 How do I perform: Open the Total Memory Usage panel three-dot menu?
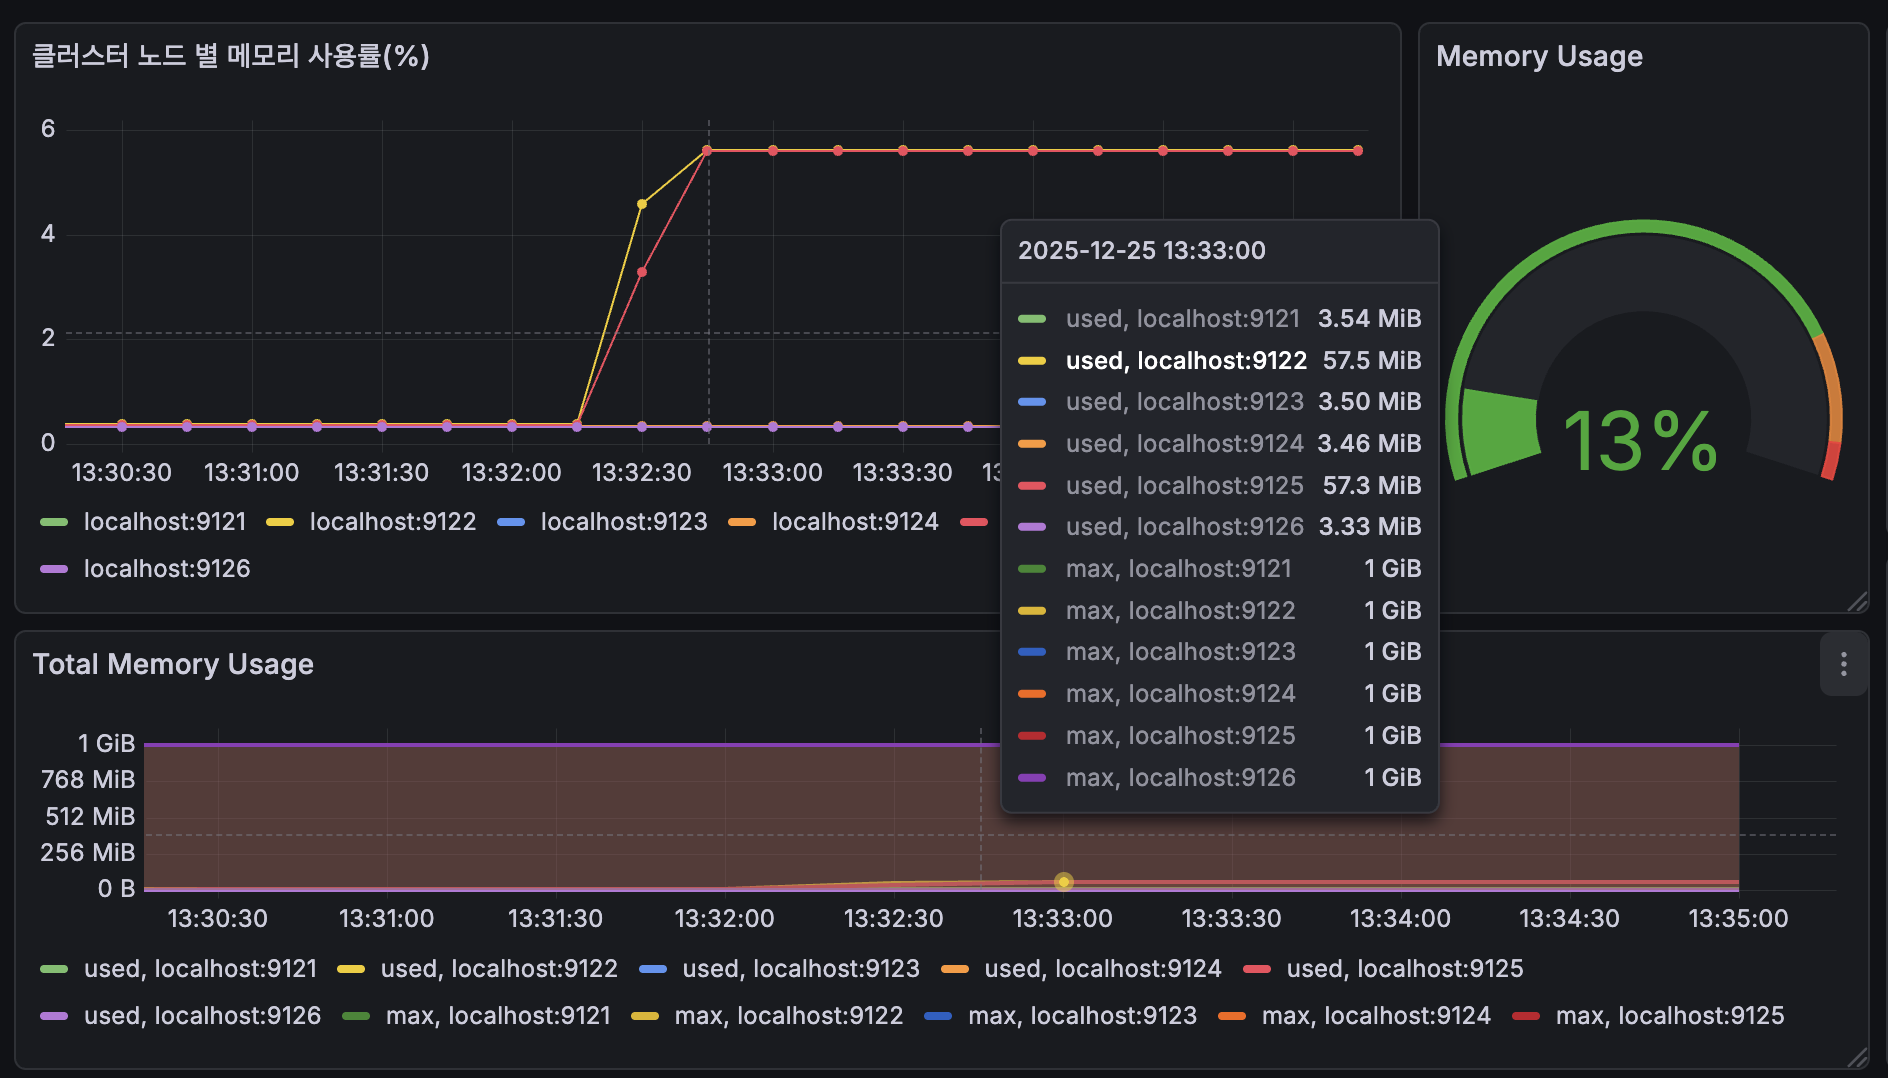tap(1843, 664)
